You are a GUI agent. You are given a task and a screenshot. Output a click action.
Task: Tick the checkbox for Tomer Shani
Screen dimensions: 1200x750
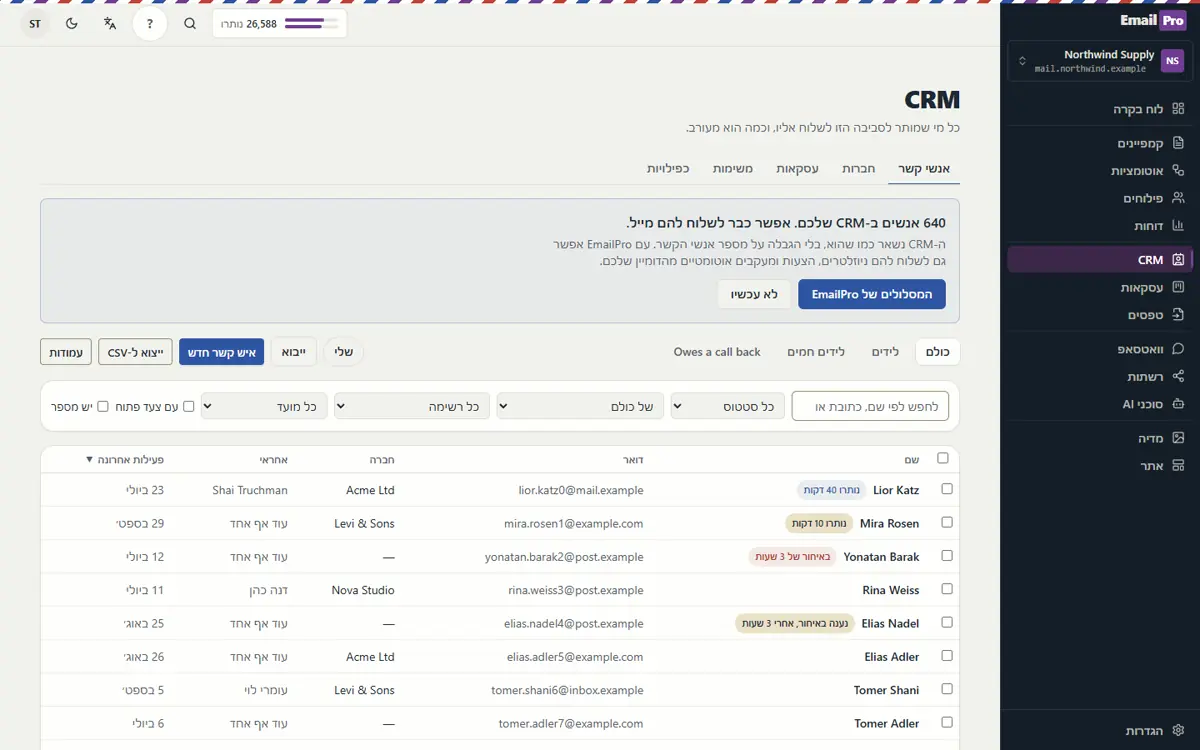(947, 689)
